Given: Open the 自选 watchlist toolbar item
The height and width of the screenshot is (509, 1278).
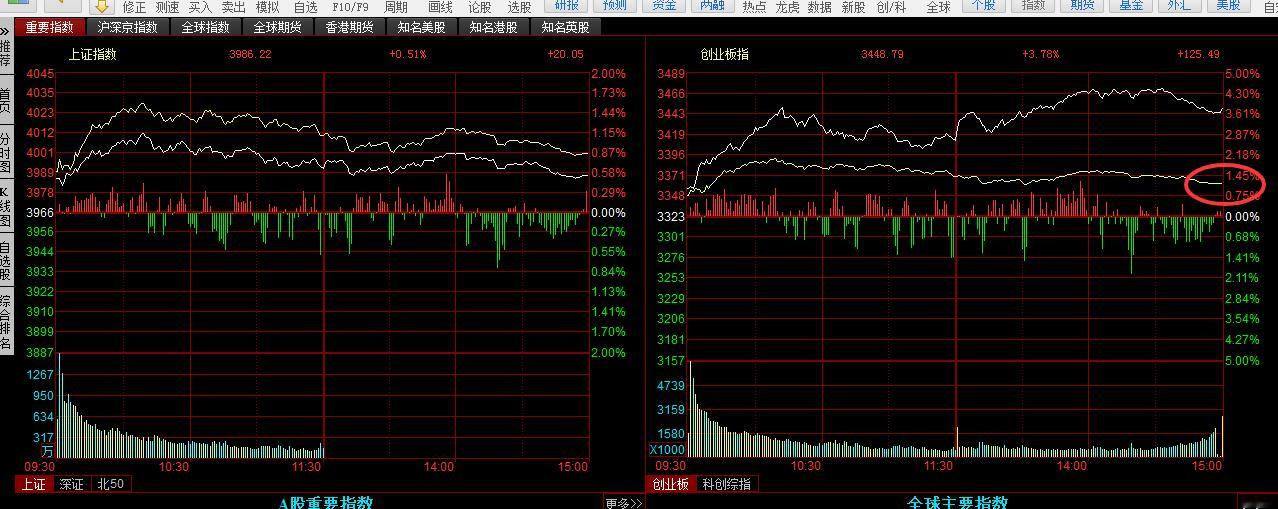Looking at the screenshot, I should click(305, 7).
